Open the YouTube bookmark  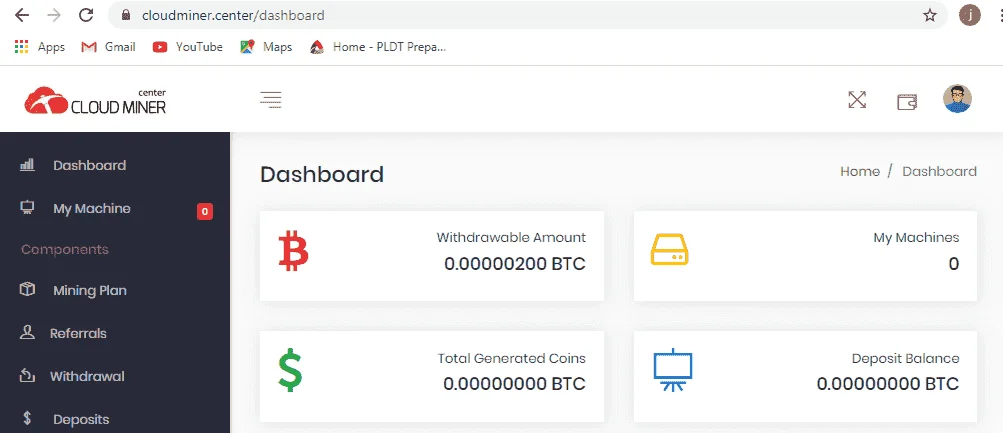(187, 47)
